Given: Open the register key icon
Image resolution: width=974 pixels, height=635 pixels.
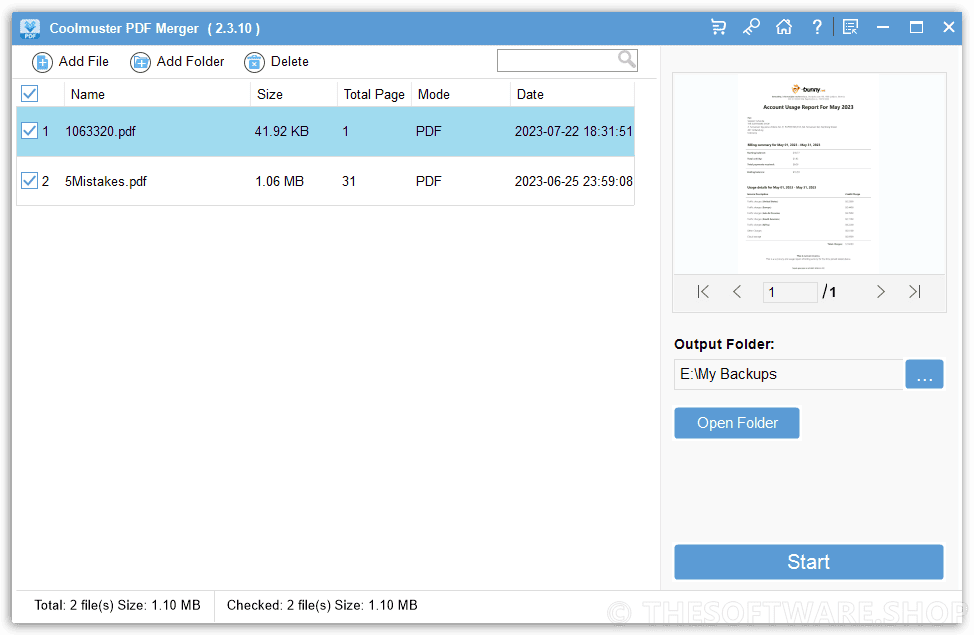Looking at the screenshot, I should [x=751, y=27].
